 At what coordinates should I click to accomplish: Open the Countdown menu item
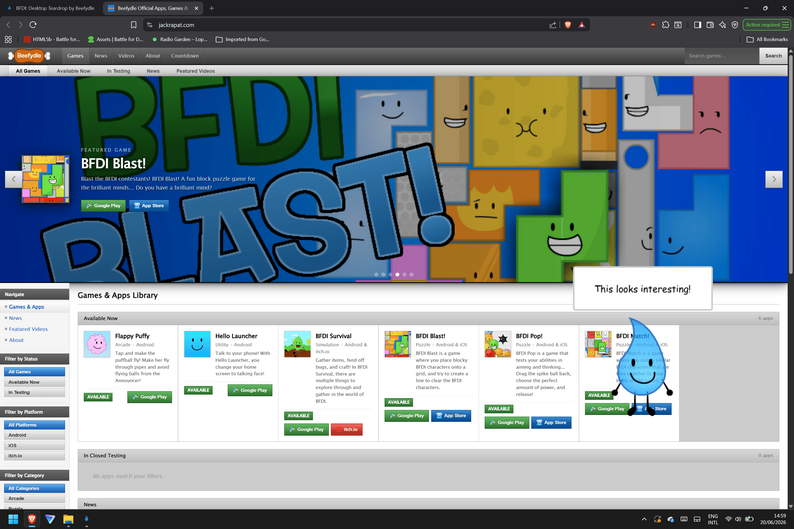(185, 56)
